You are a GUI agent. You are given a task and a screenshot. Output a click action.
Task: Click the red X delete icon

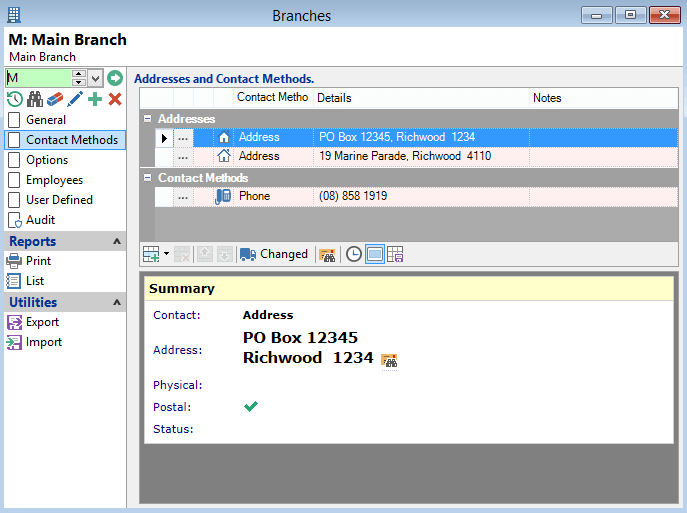point(115,99)
